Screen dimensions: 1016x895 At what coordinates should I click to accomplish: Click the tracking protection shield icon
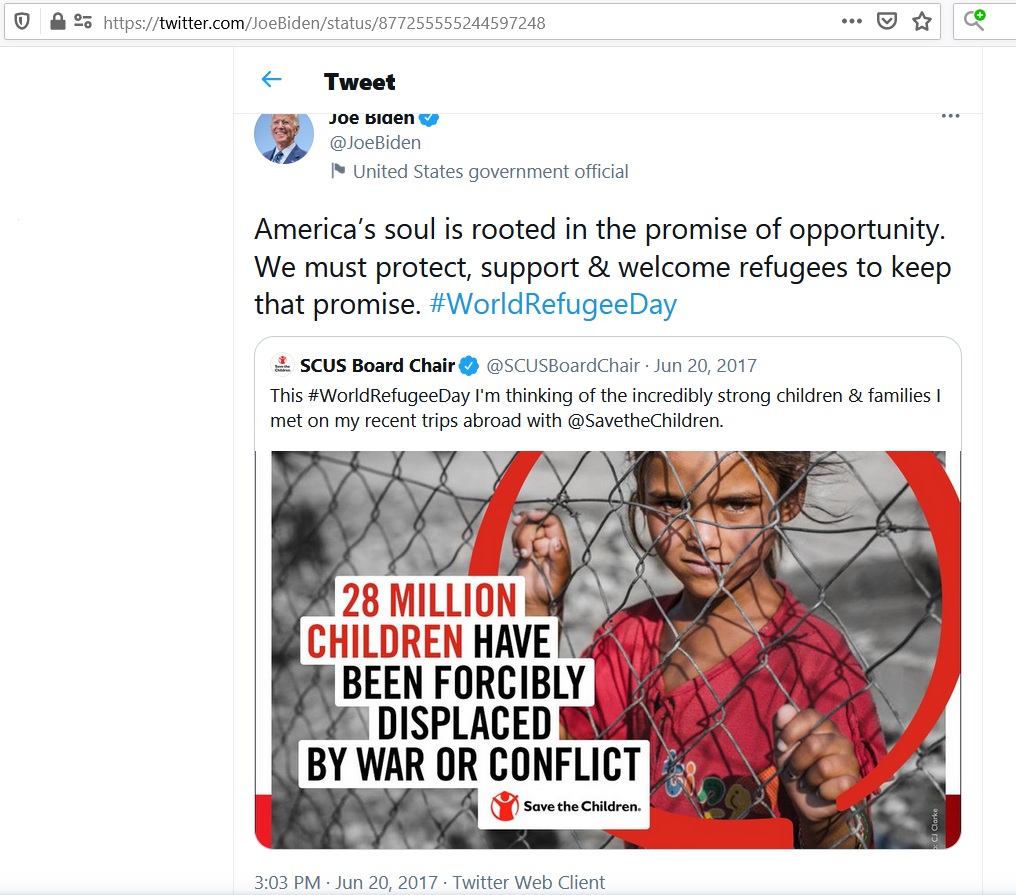[x=22, y=21]
